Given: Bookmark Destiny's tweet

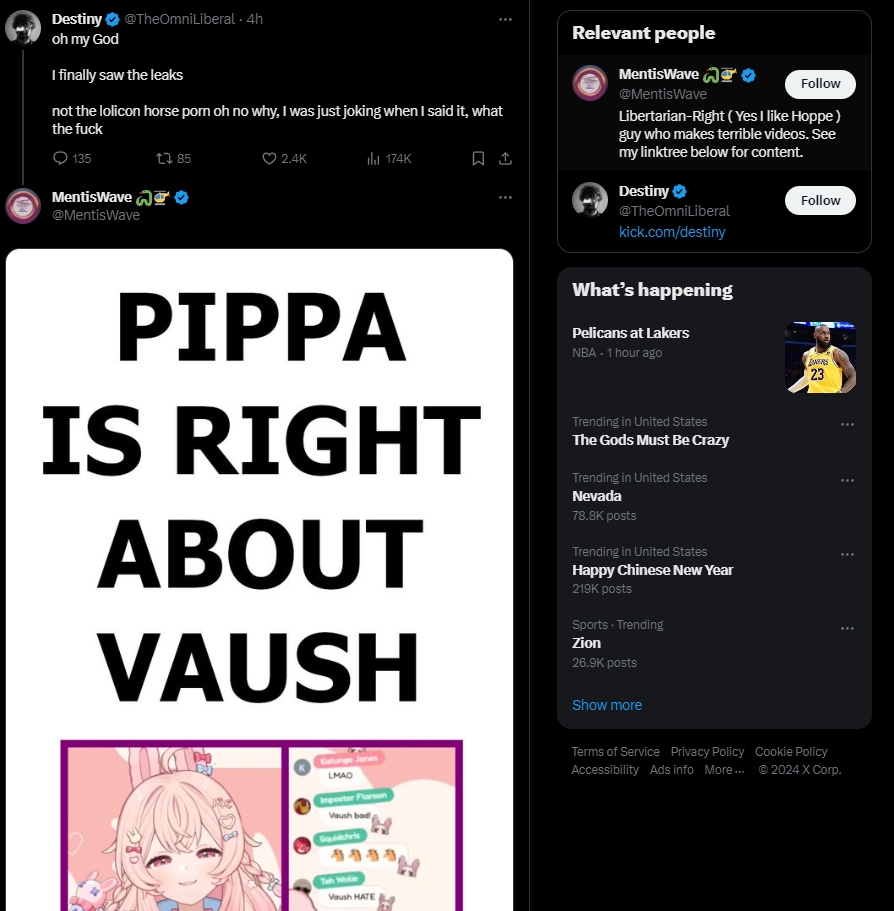Looking at the screenshot, I should 478,158.
